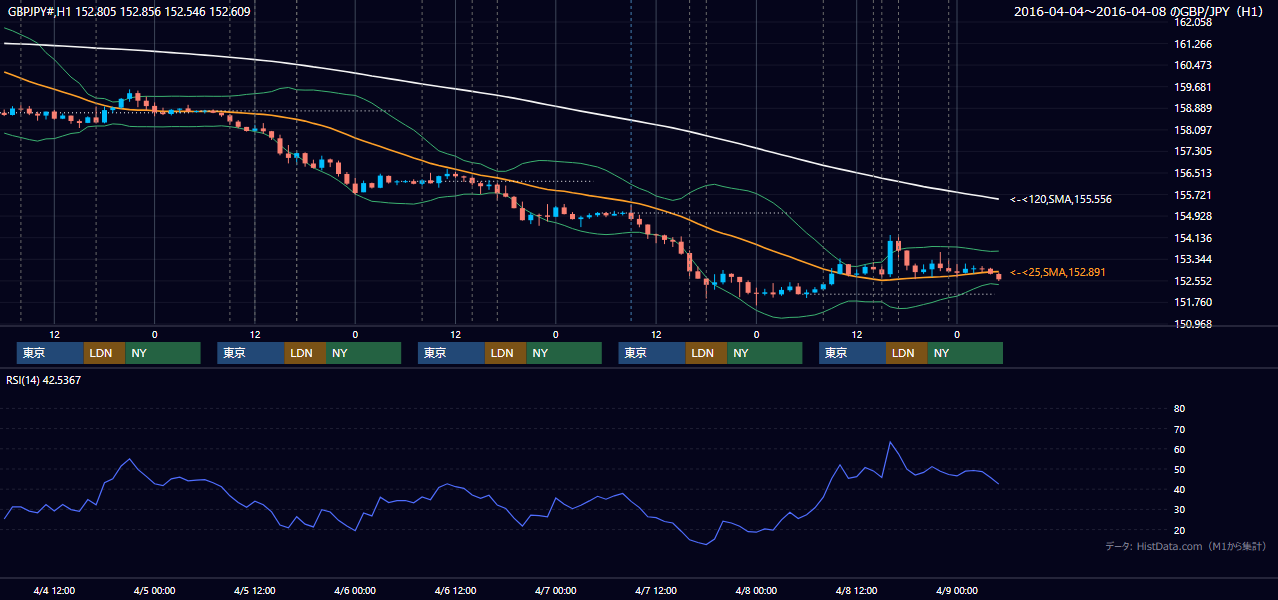1278x600 pixels.
Task: Click the 4/5 00:00 time axis label
Action: (154, 590)
